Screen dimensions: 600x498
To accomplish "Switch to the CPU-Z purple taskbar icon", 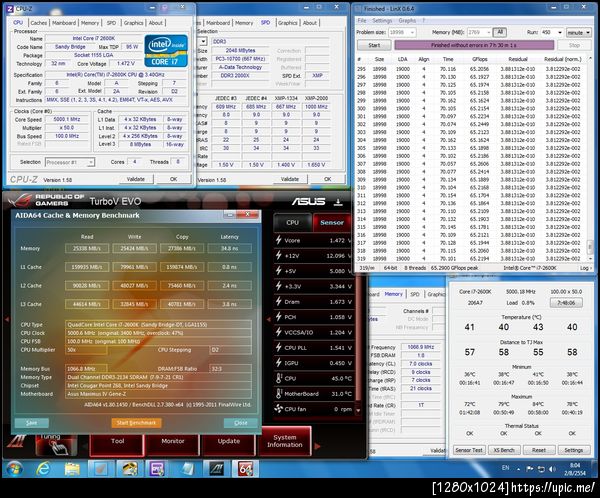I will click(157, 469).
